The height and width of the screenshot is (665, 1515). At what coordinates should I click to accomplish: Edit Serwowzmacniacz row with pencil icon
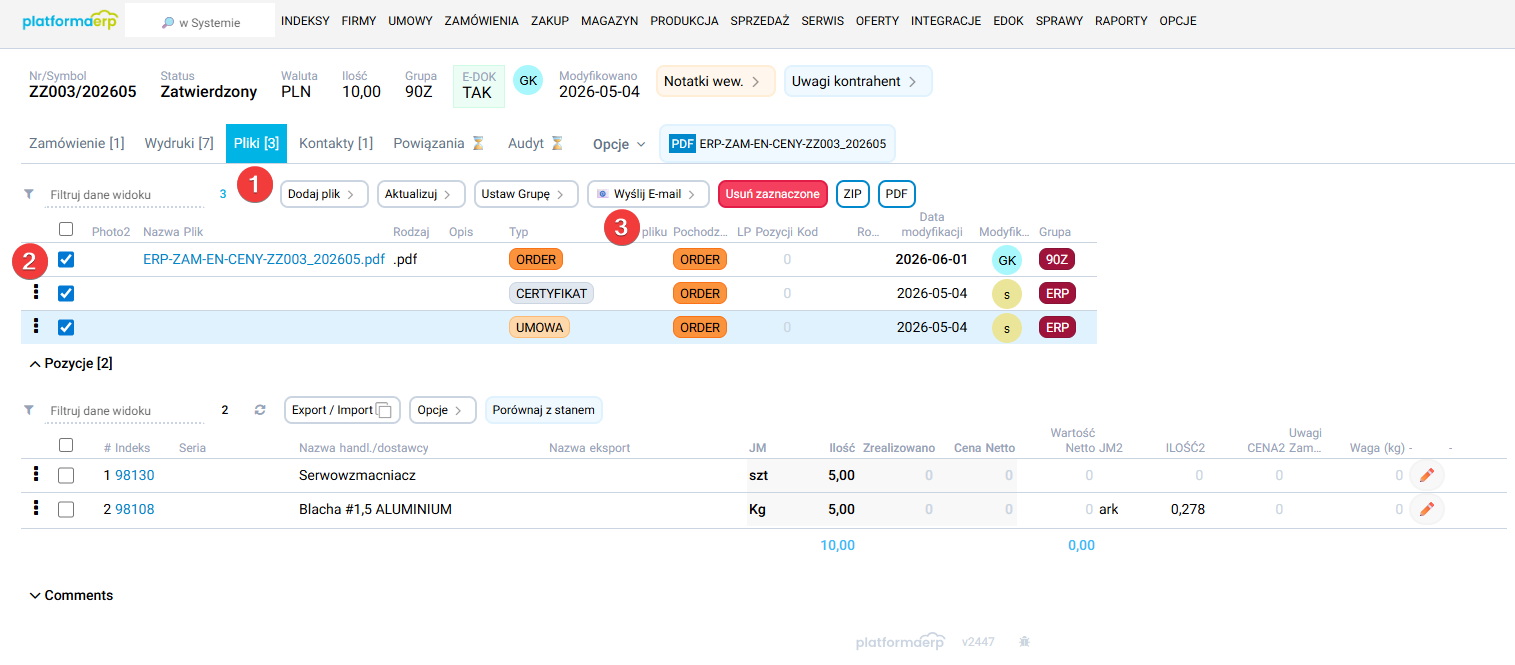[1427, 476]
